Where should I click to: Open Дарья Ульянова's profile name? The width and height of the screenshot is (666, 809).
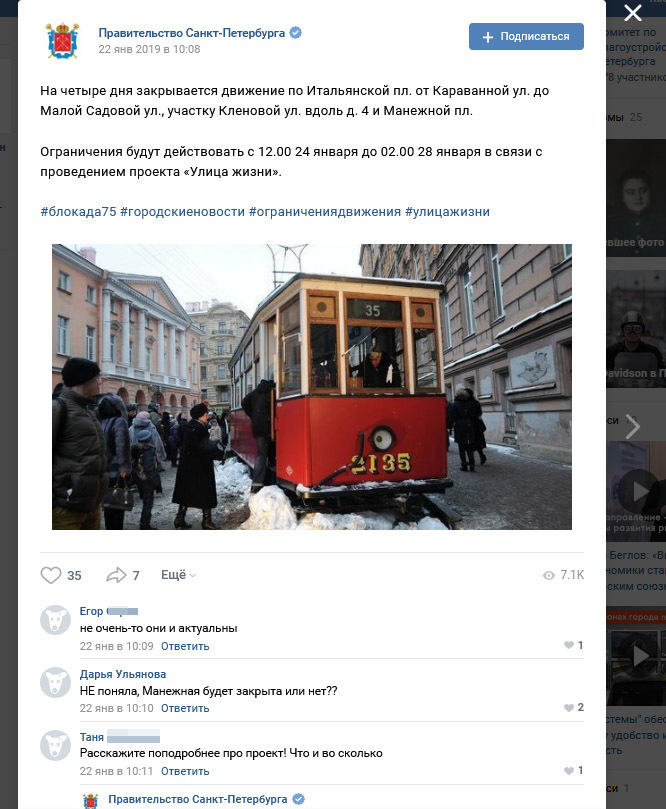point(123,674)
